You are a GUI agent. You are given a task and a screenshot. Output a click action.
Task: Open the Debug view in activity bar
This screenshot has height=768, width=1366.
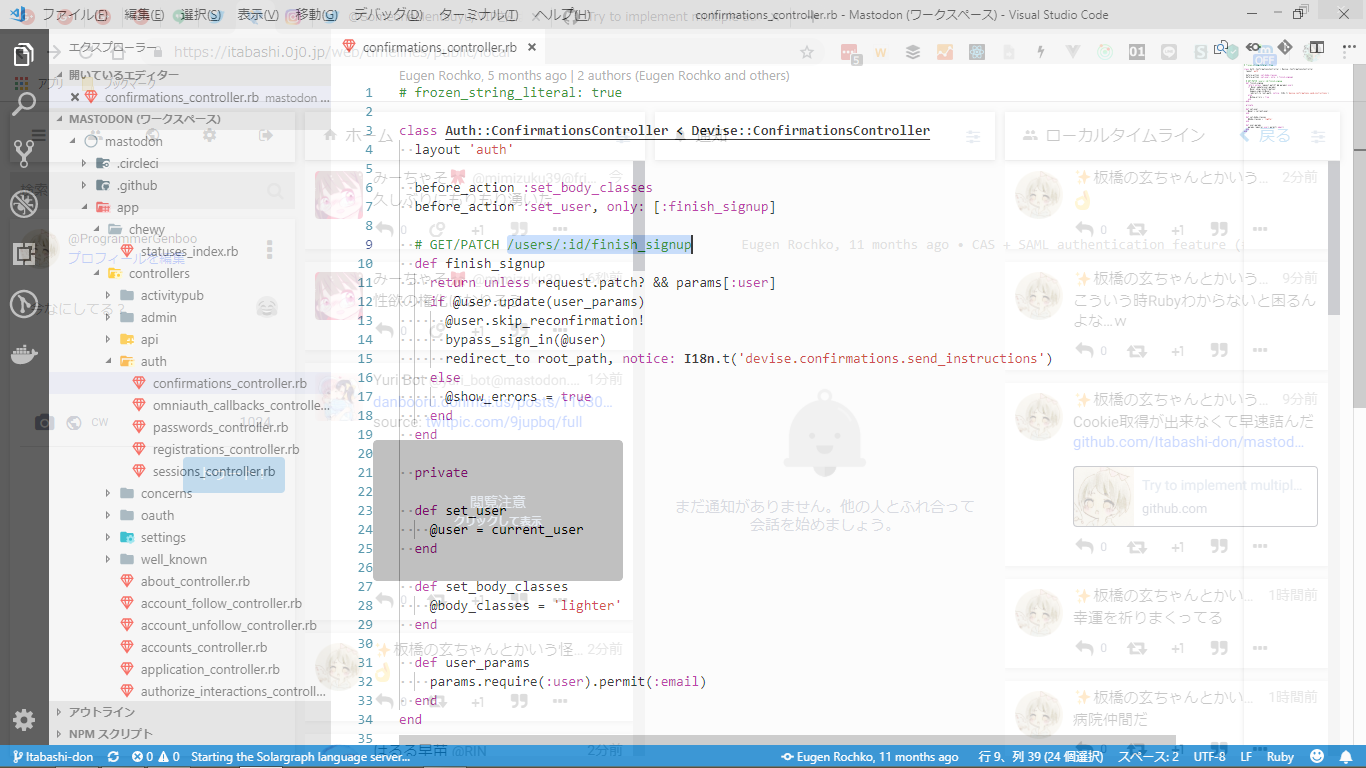[24, 204]
